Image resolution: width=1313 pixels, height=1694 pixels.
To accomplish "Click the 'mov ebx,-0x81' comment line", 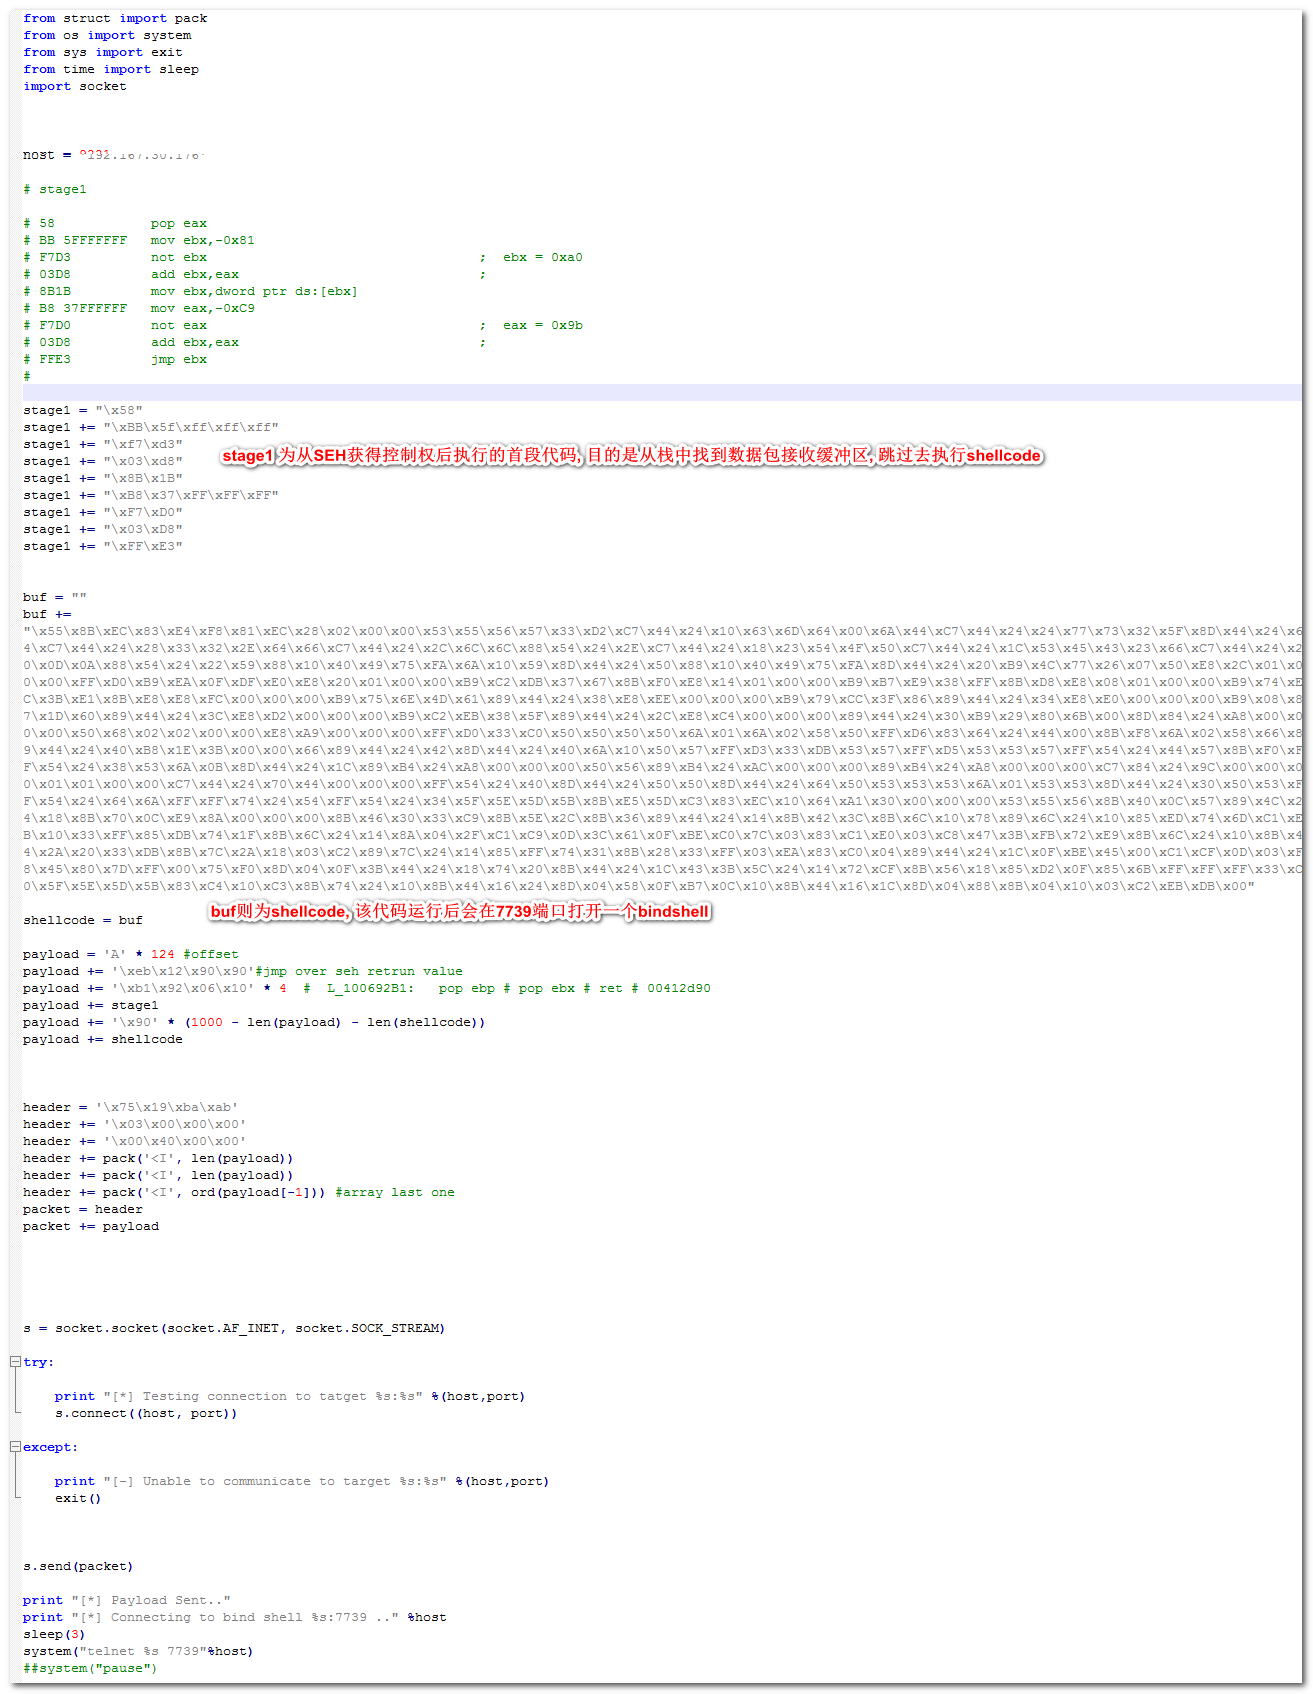I will tap(139, 240).
